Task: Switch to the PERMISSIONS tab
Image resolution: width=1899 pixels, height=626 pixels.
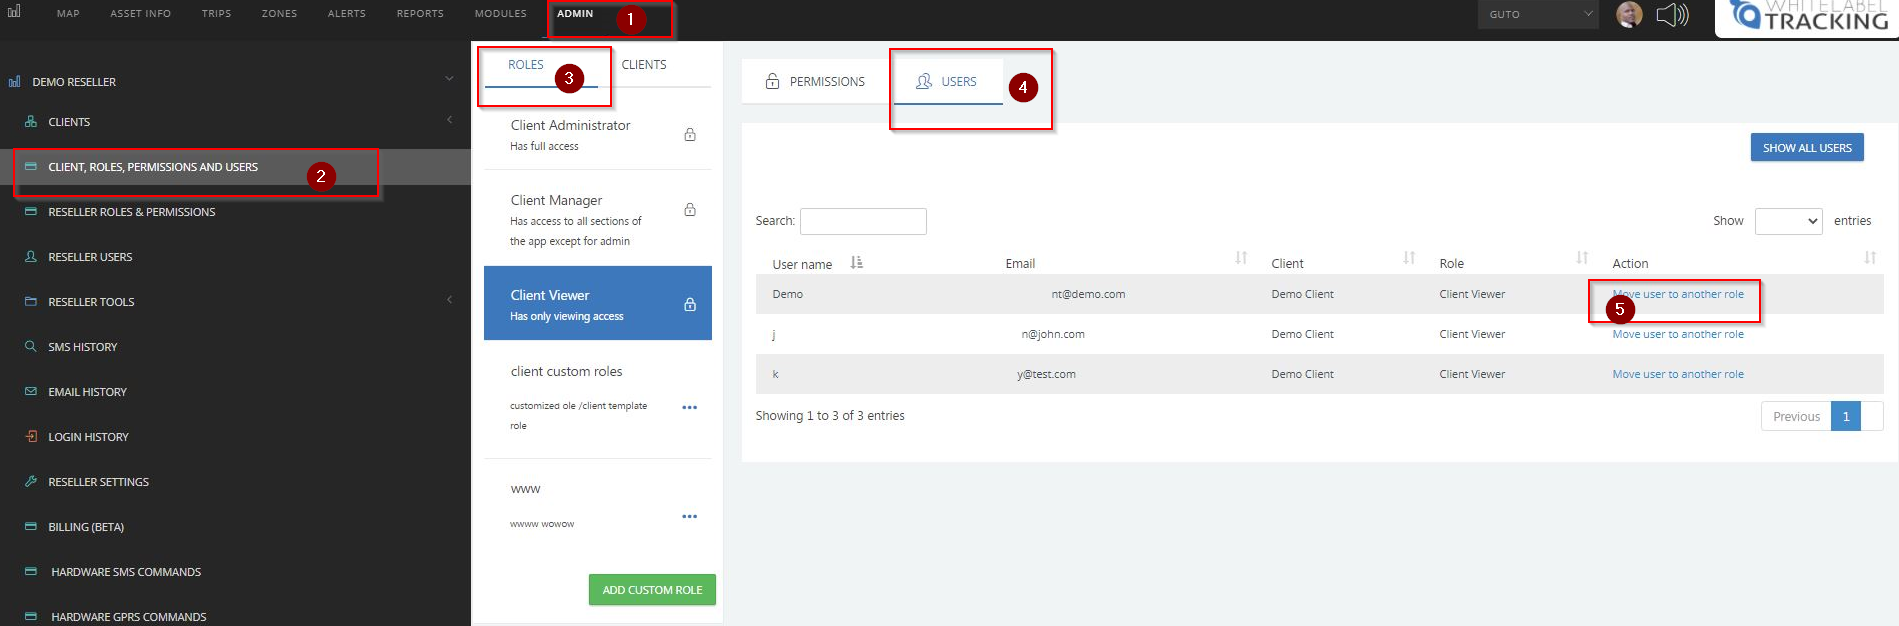Action: coord(815,82)
